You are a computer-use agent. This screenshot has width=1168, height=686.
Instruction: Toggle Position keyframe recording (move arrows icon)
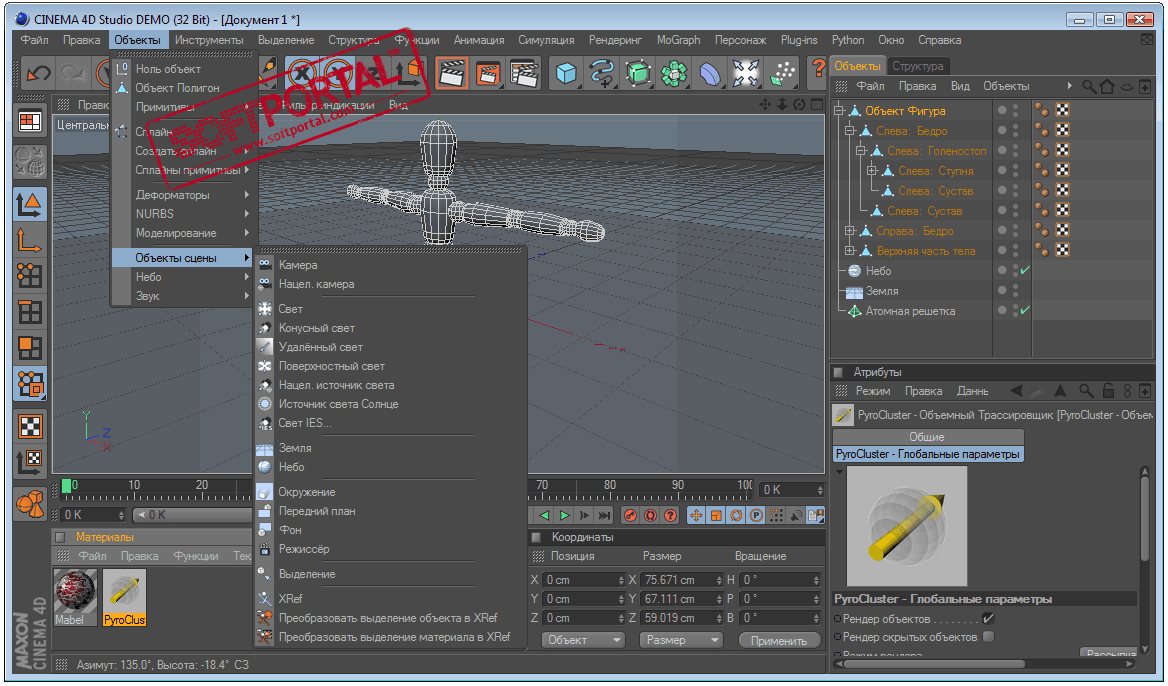pos(696,515)
